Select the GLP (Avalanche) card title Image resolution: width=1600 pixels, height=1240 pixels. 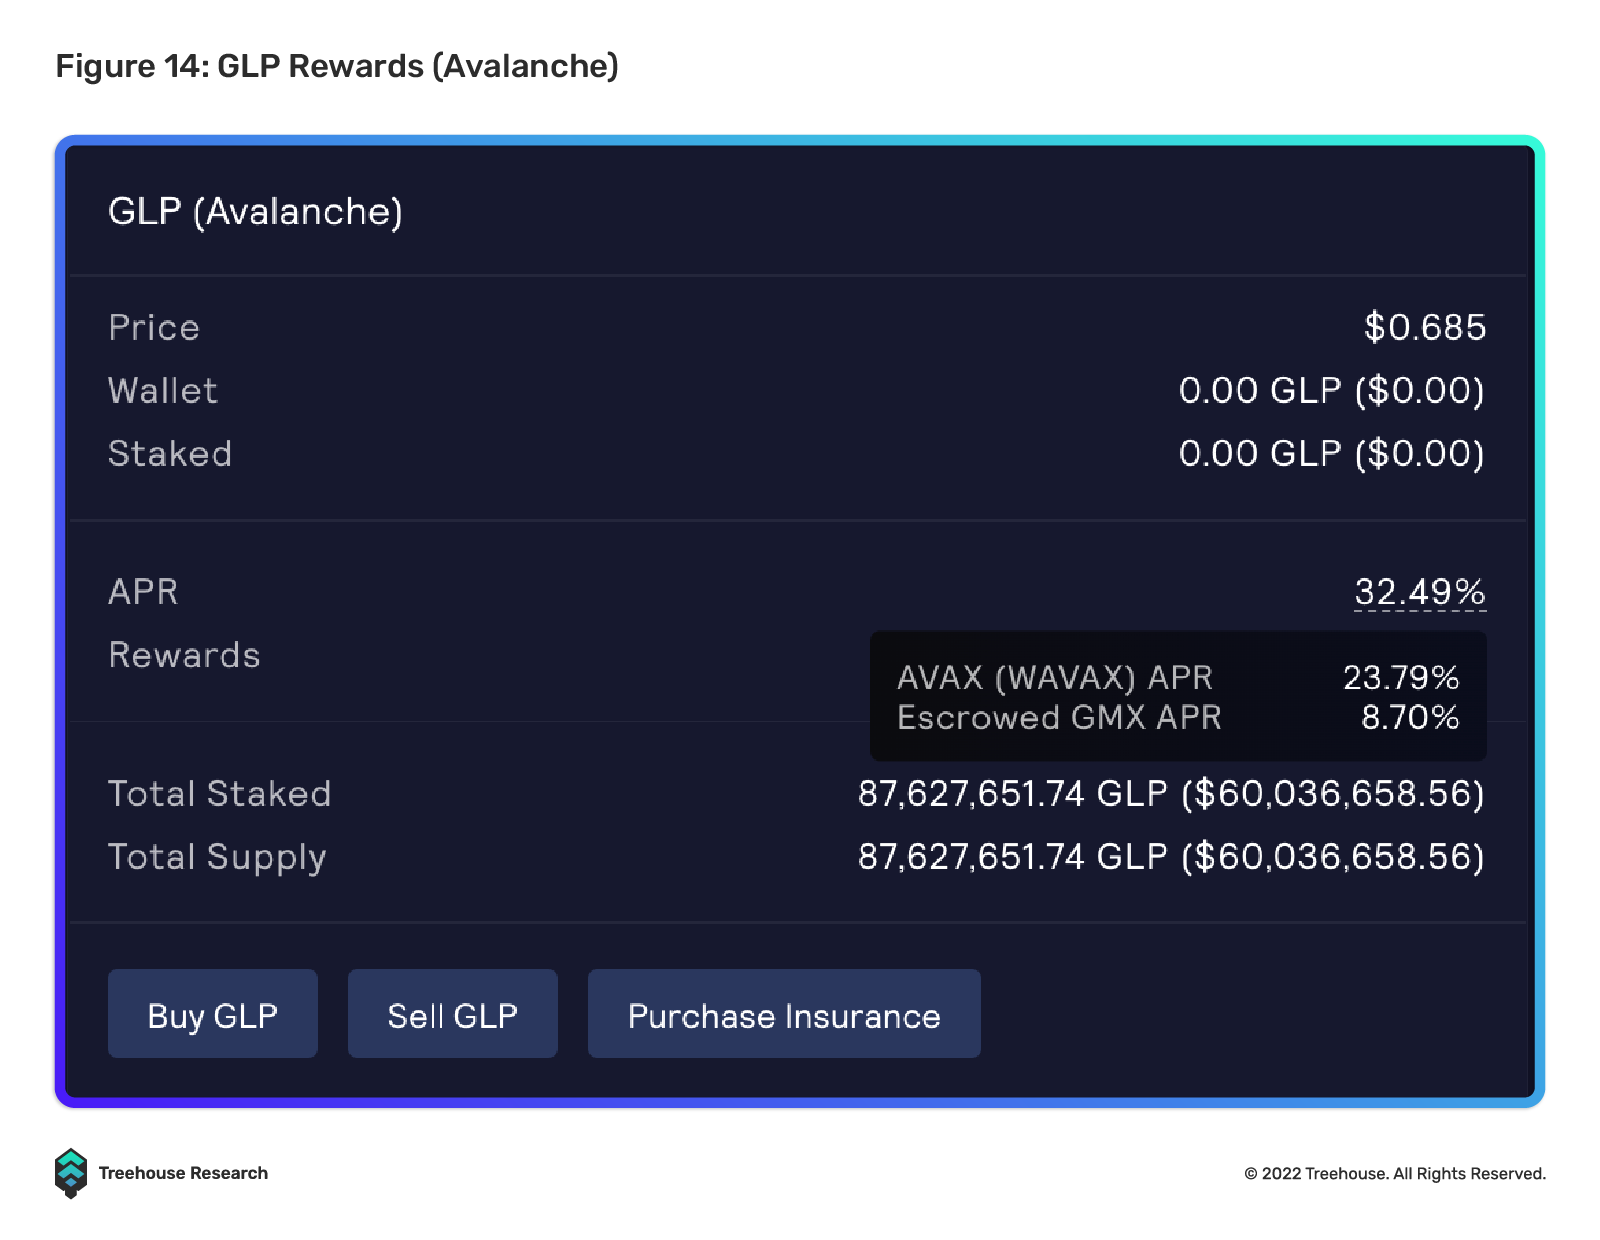[x=256, y=211]
